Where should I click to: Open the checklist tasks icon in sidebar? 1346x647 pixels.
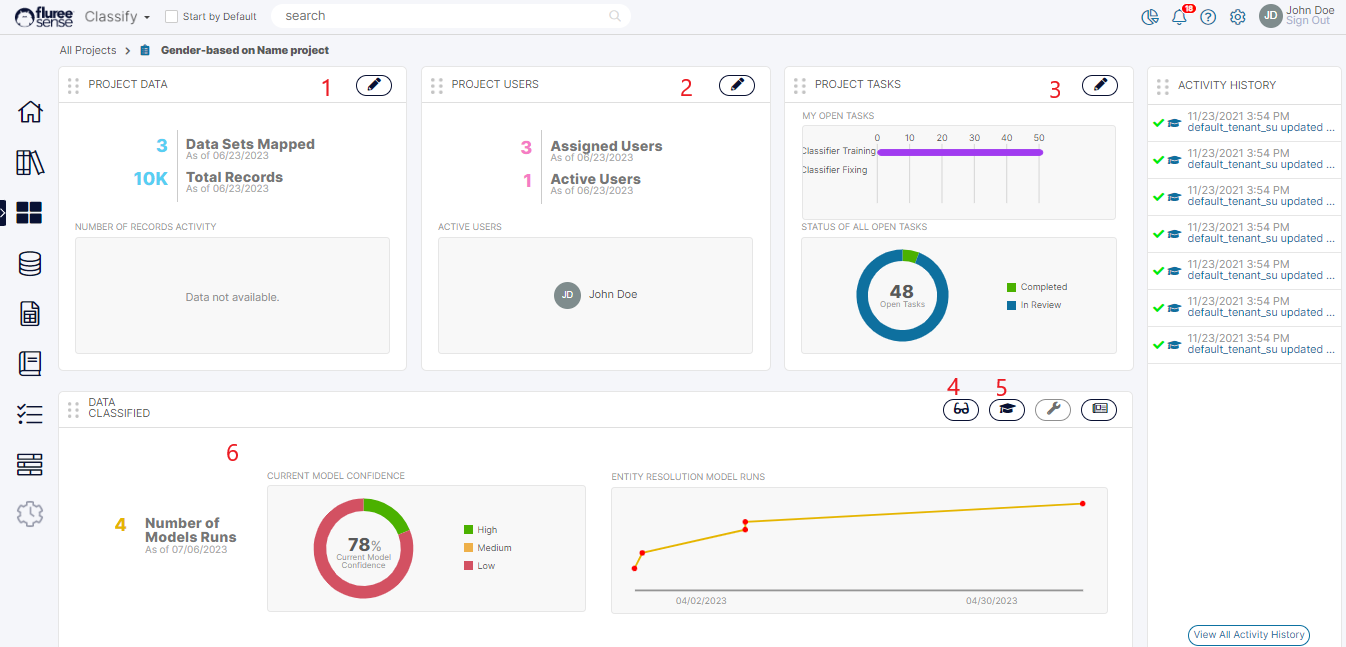pyautogui.click(x=30, y=414)
